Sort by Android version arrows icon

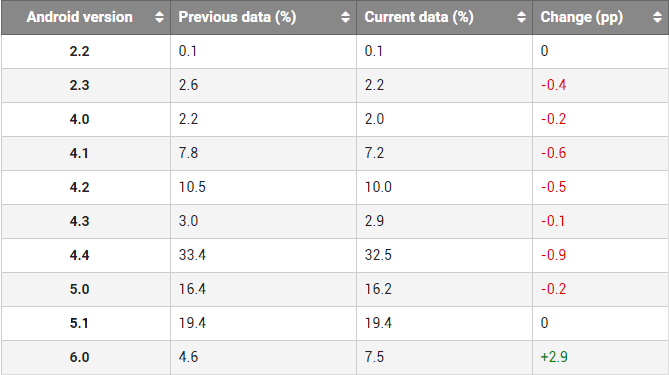coord(159,17)
